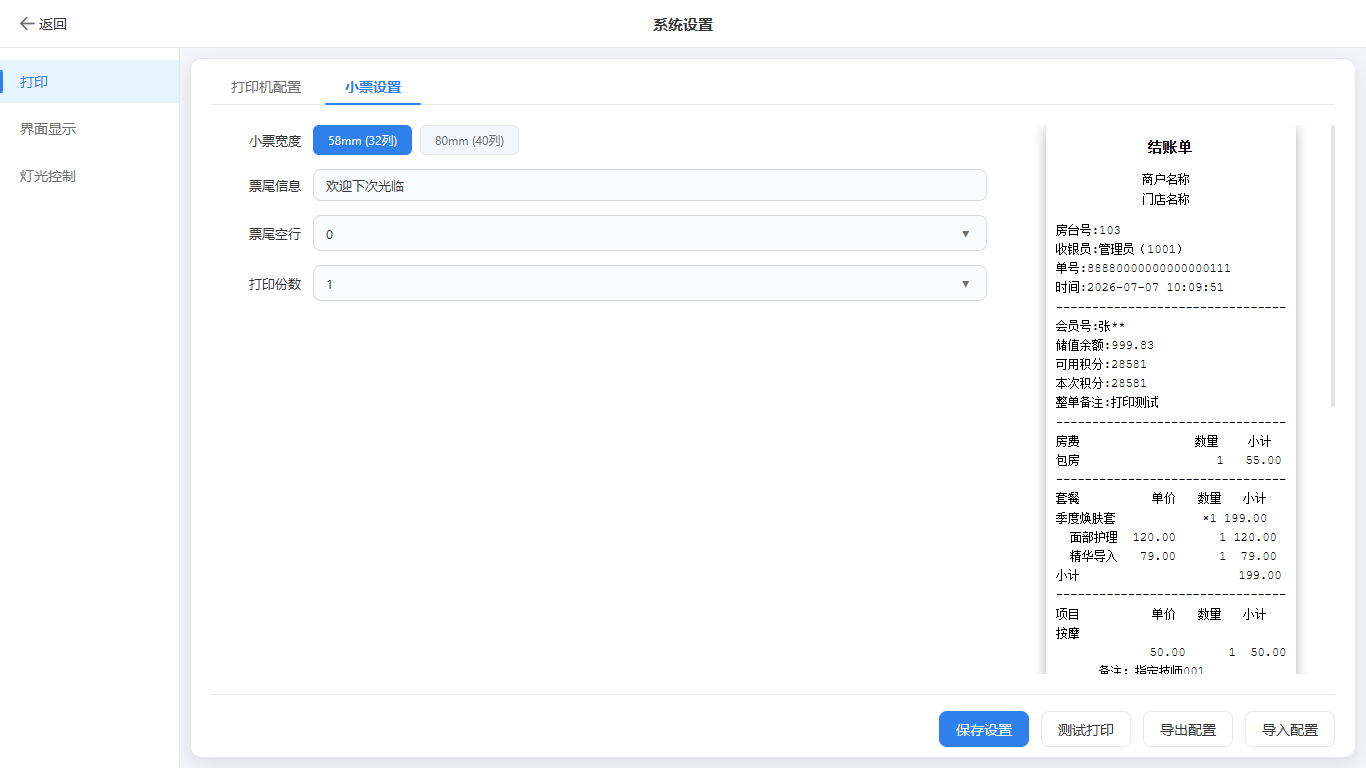This screenshot has width=1366, height=768.
Task: Click the 包房 row in preview
Action: click(1168, 460)
